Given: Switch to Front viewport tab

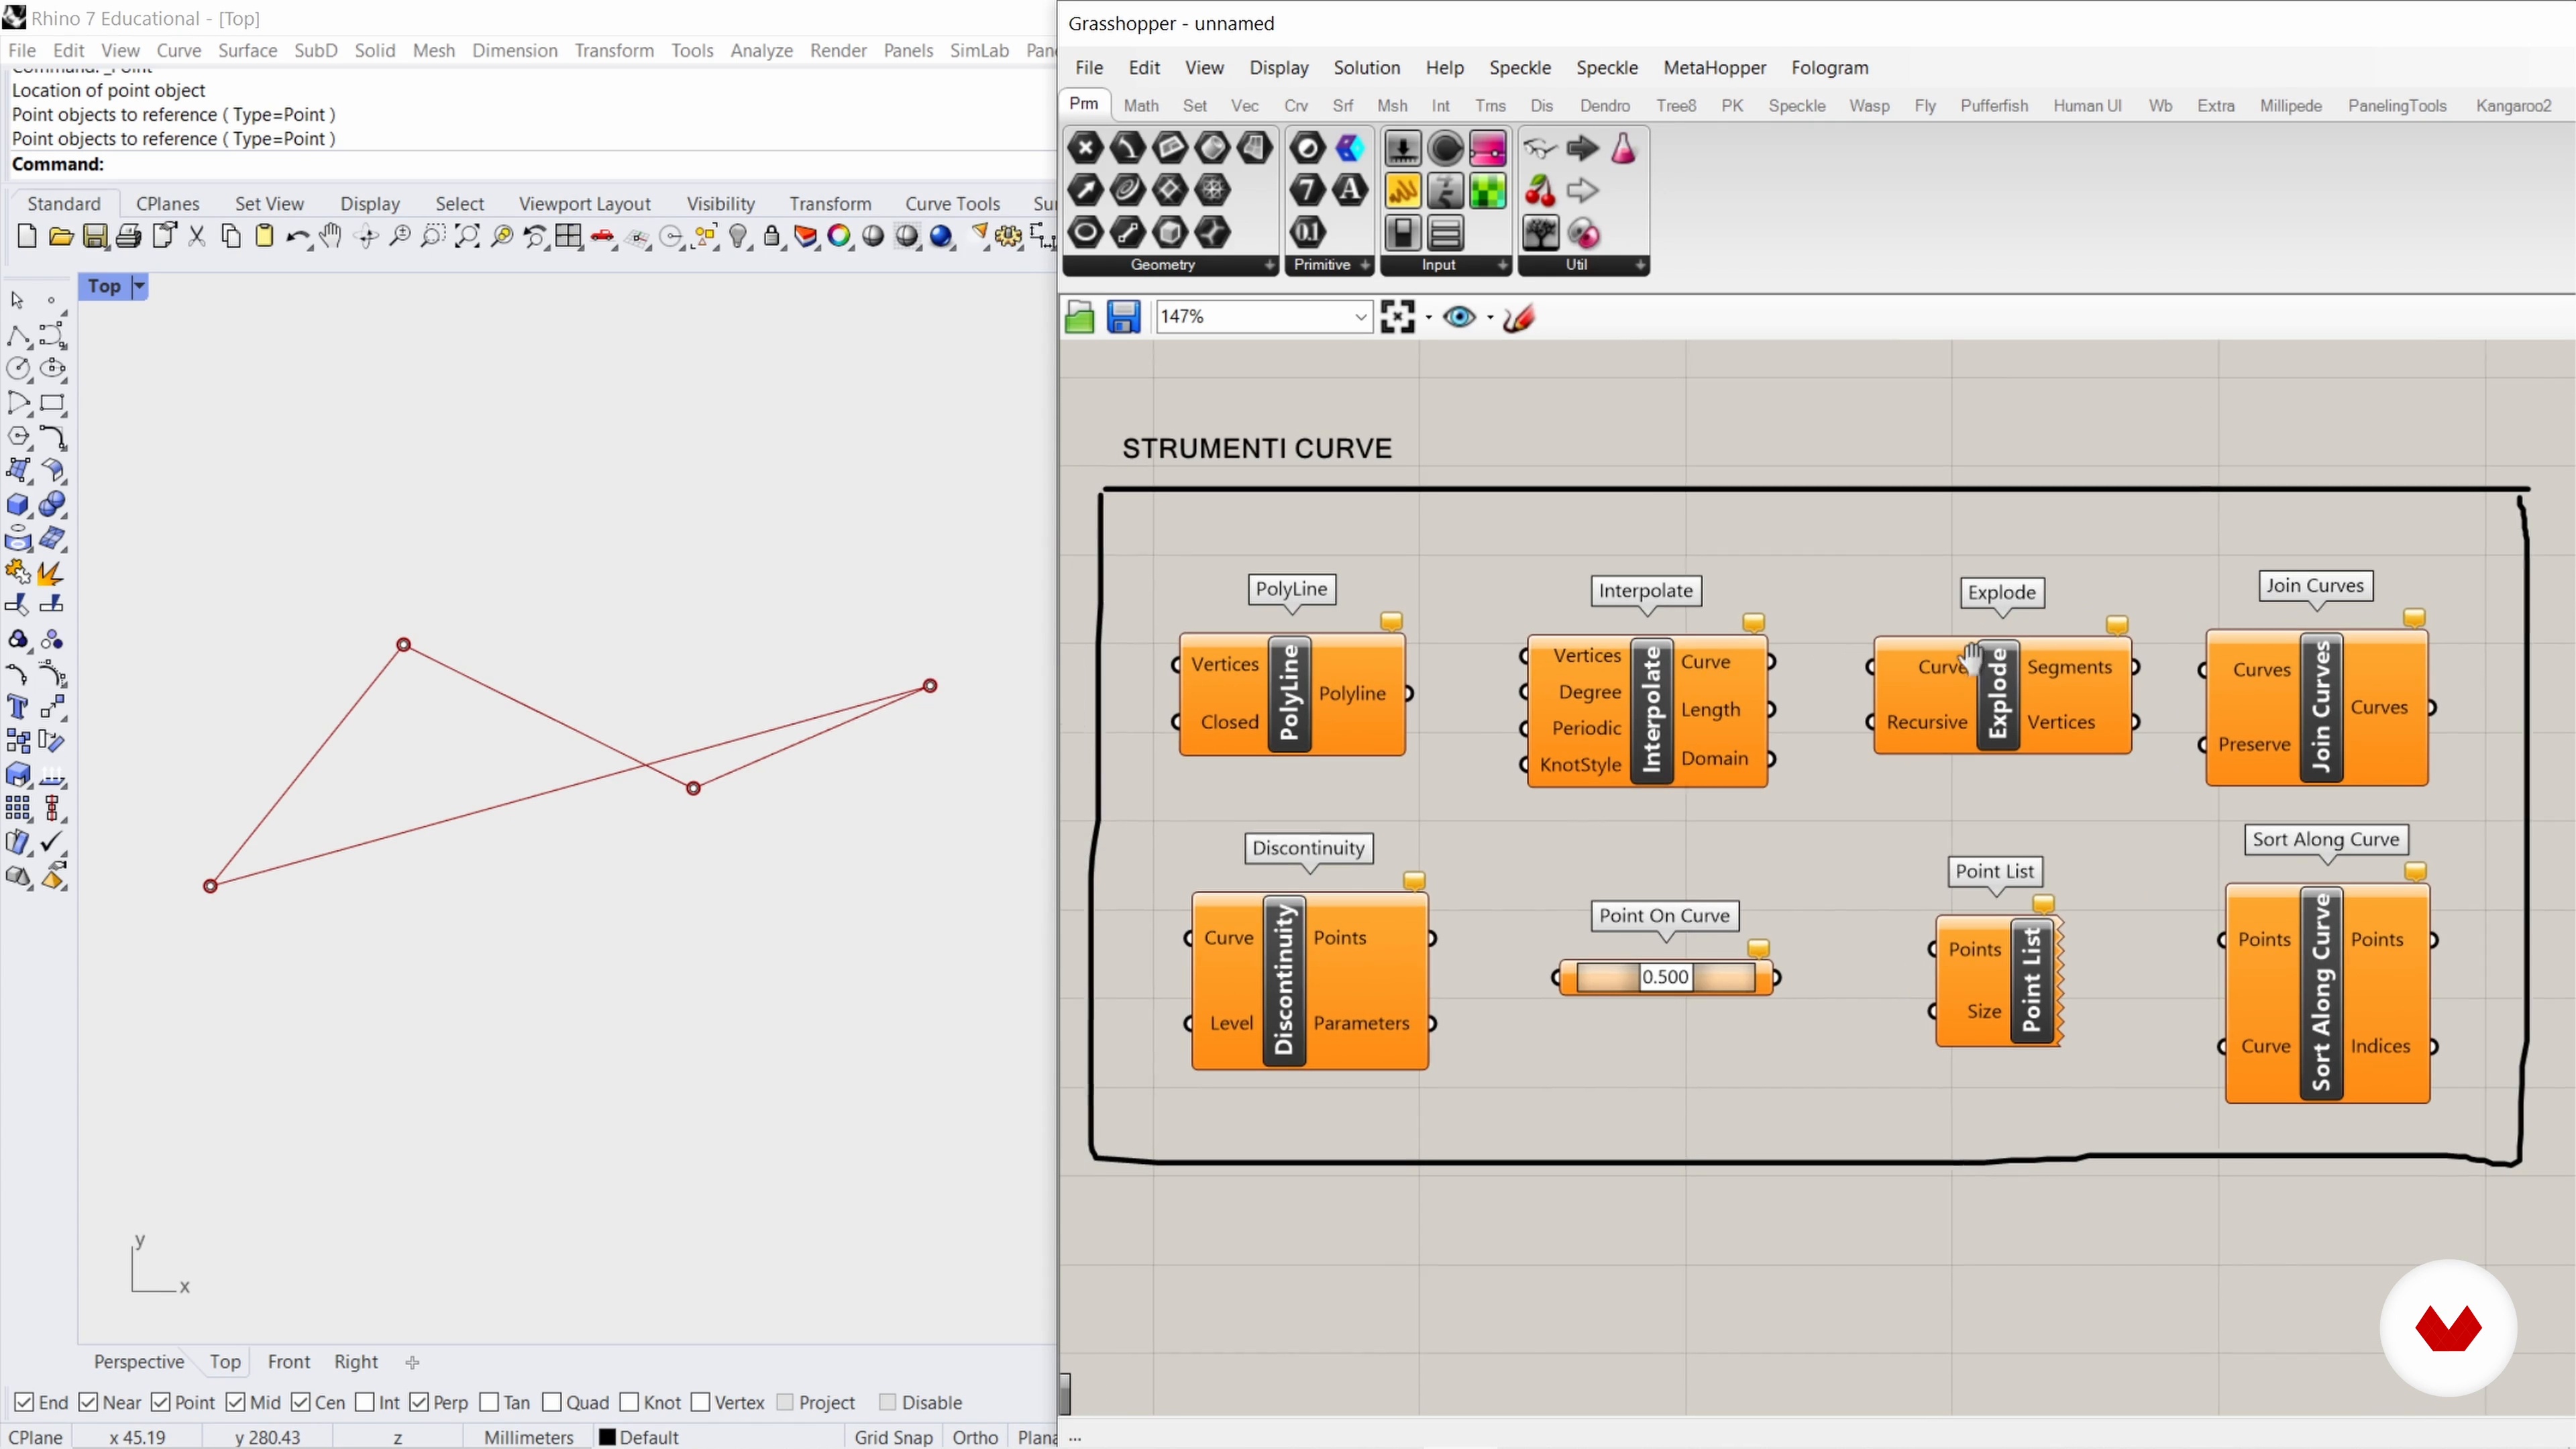Looking at the screenshot, I should [289, 1361].
